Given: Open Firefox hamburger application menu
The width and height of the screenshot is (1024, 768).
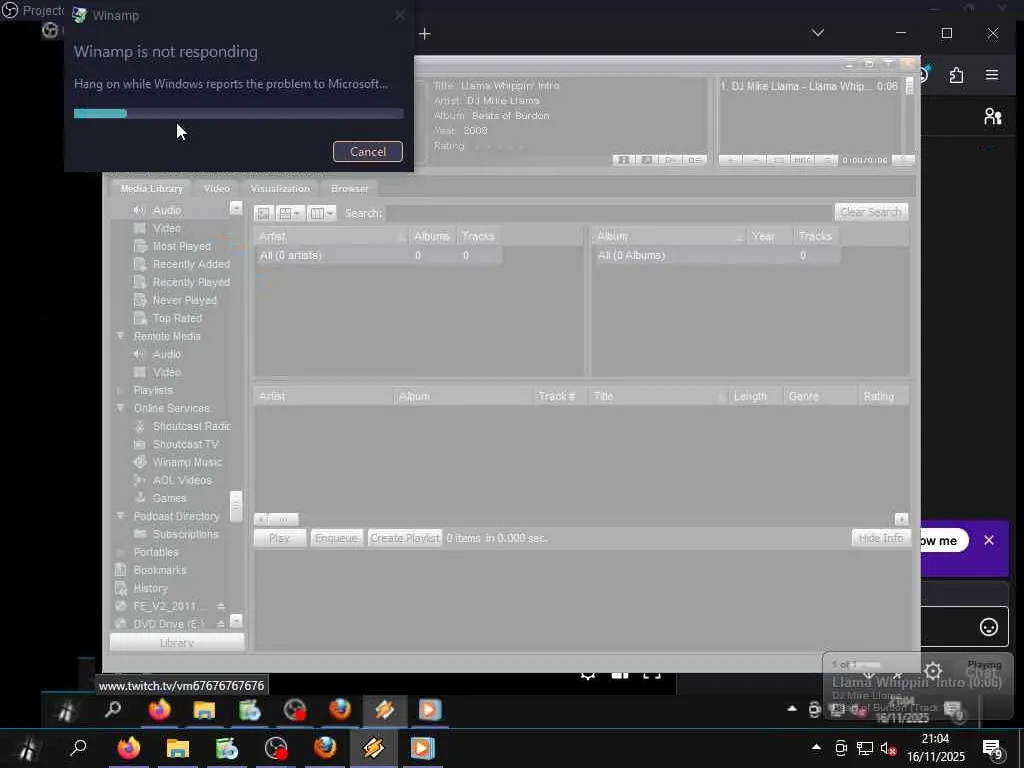Looking at the screenshot, I should click(991, 75).
